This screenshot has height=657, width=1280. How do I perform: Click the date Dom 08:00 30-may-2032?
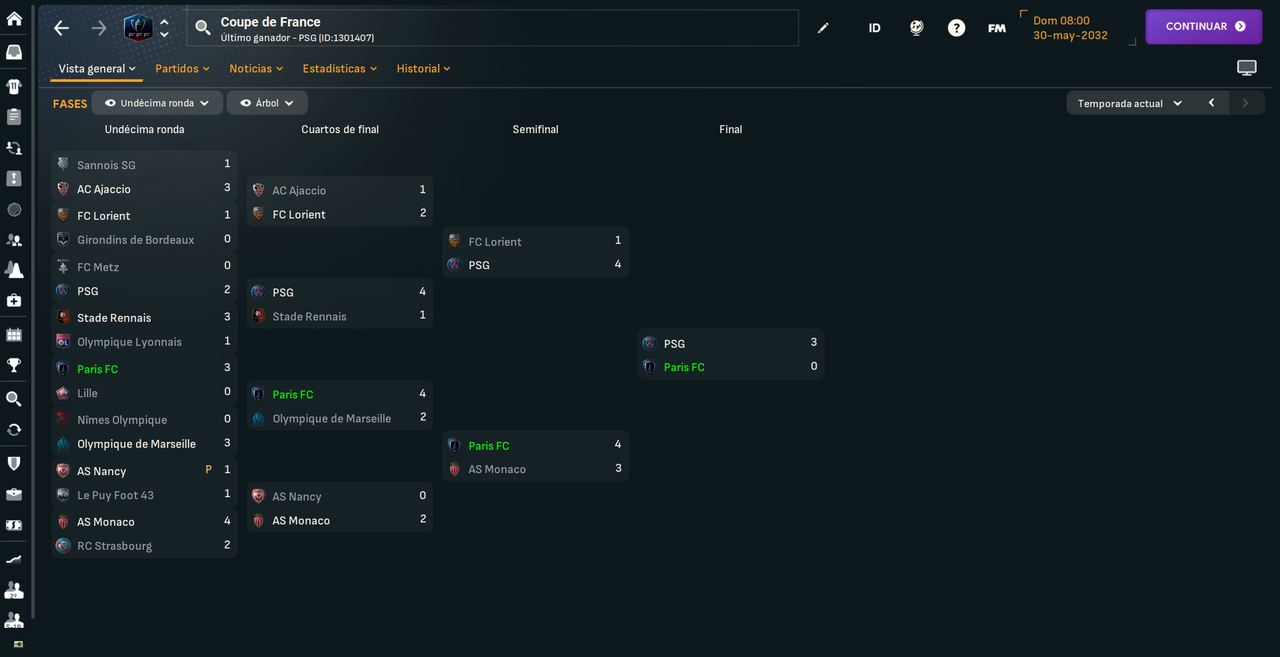[1070, 28]
